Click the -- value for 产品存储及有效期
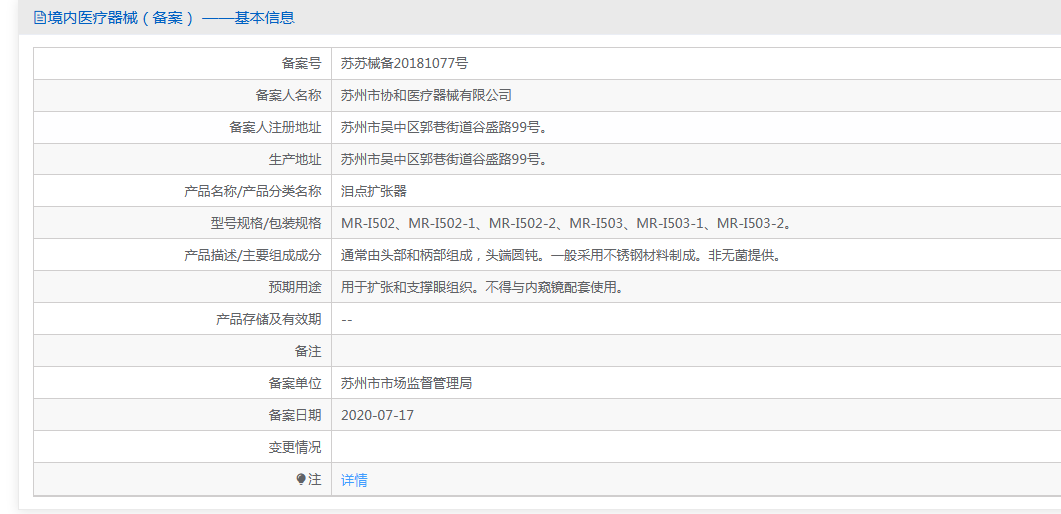Viewport: 1061px width, 514px height. point(346,320)
